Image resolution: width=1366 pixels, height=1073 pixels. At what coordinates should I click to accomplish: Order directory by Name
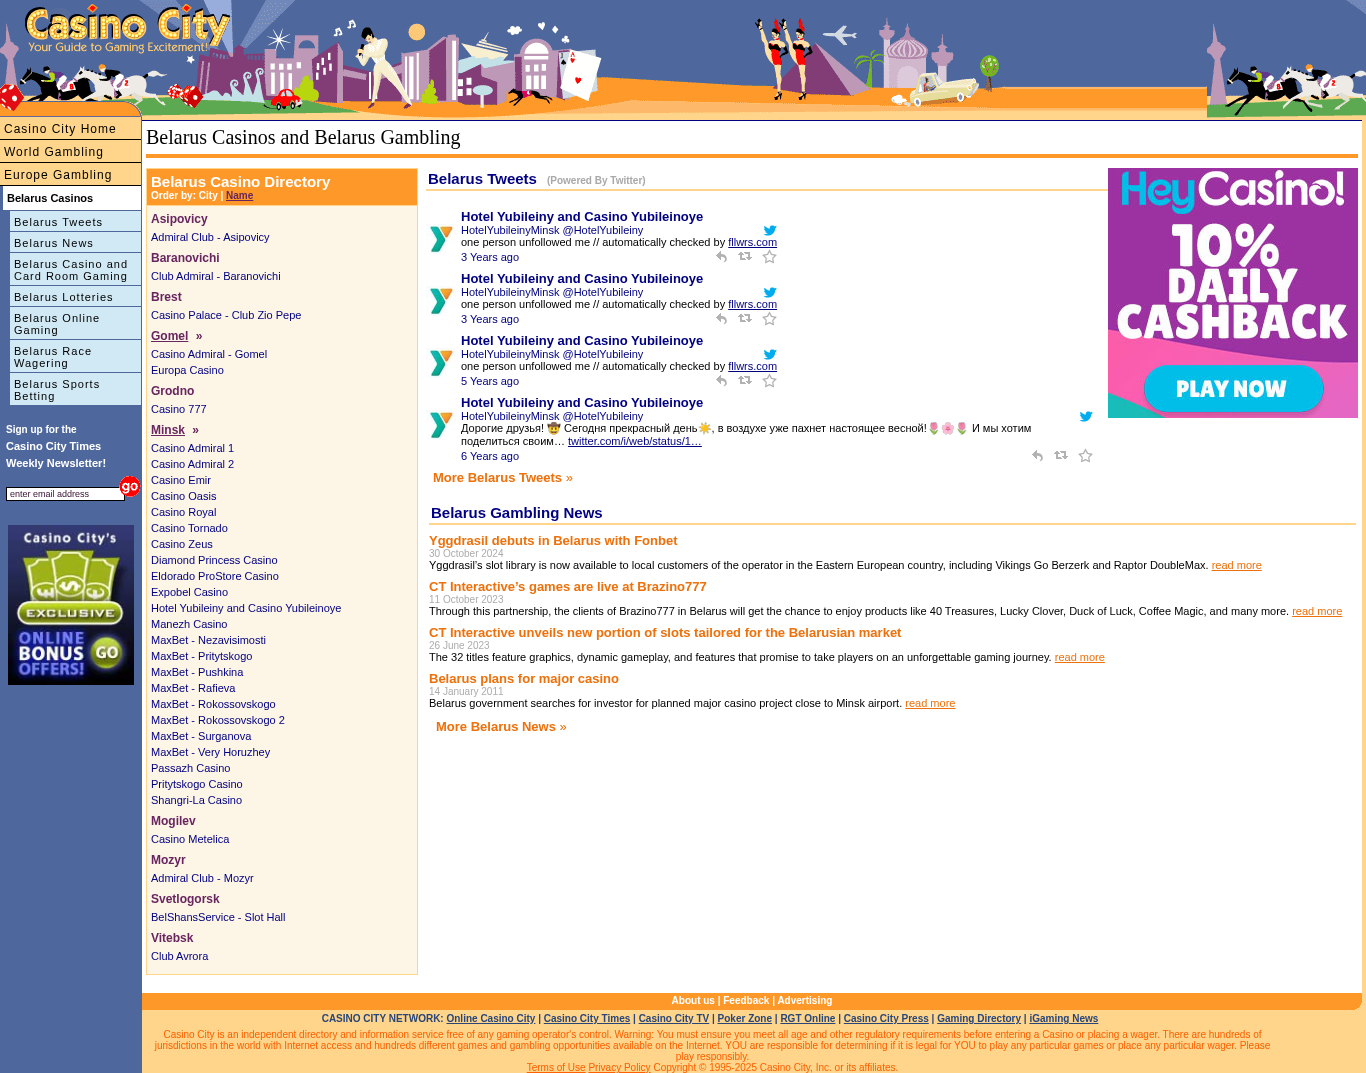coord(239,196)
